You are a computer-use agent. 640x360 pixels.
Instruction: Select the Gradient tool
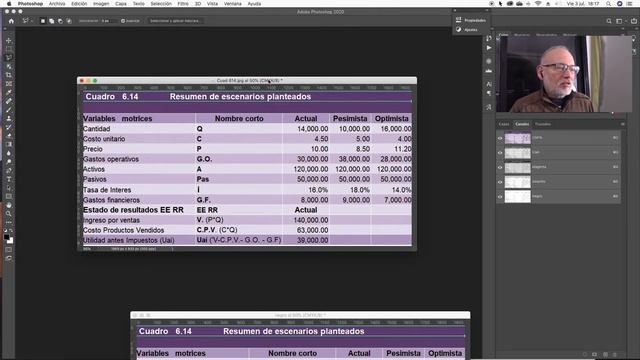point(9,144)
